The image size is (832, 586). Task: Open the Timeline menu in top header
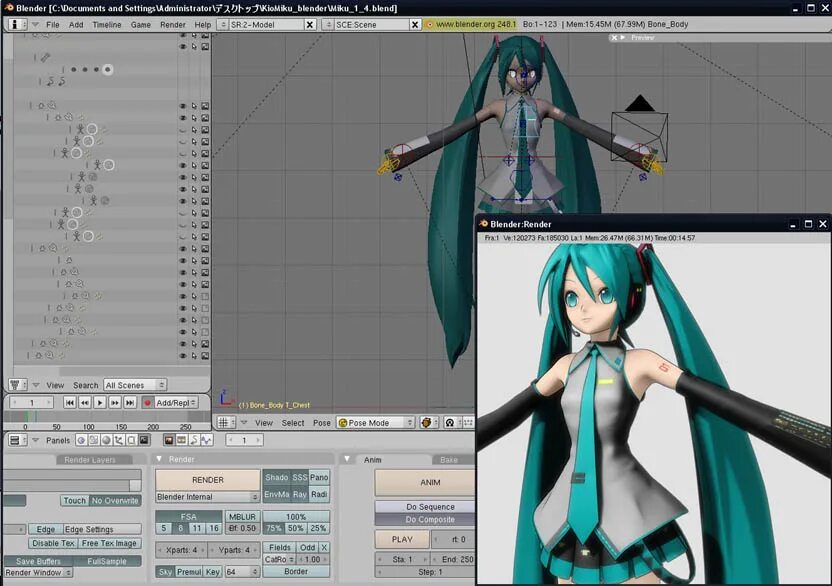(x=107, y=24)
